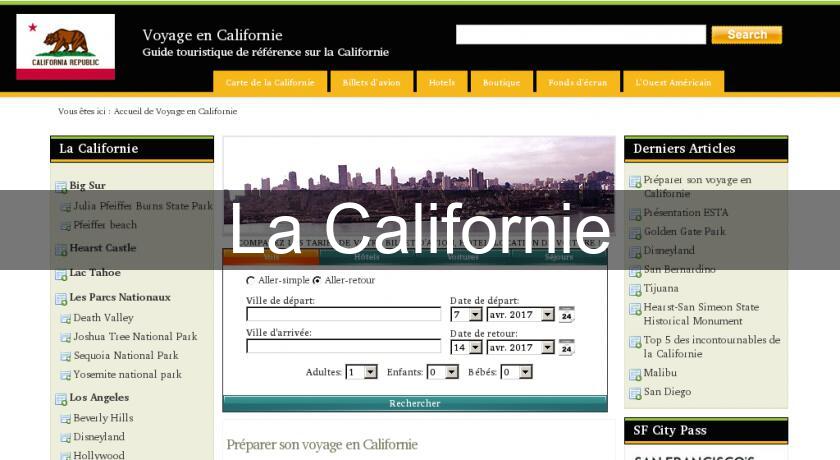This screenshot has height=460, width=840.
Task: Select the Aller-retour radio button
Action: [317, 281]
